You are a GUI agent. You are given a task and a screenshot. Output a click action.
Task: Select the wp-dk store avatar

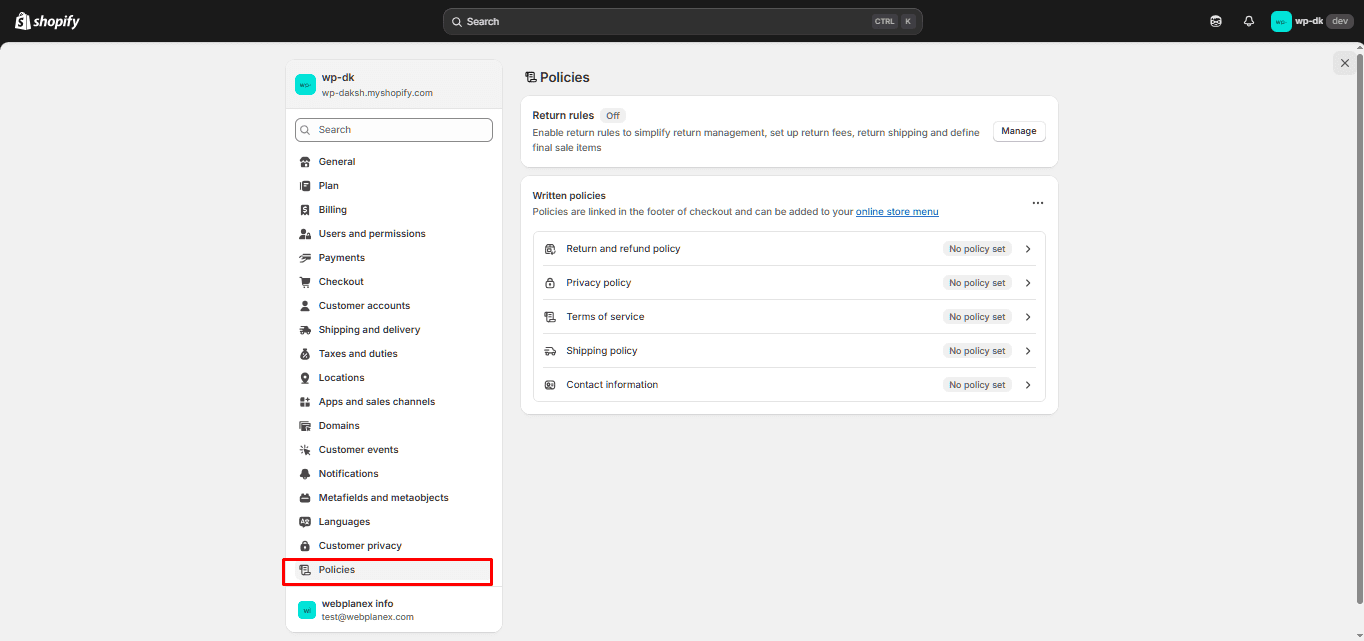click(x=1281, y=20)
